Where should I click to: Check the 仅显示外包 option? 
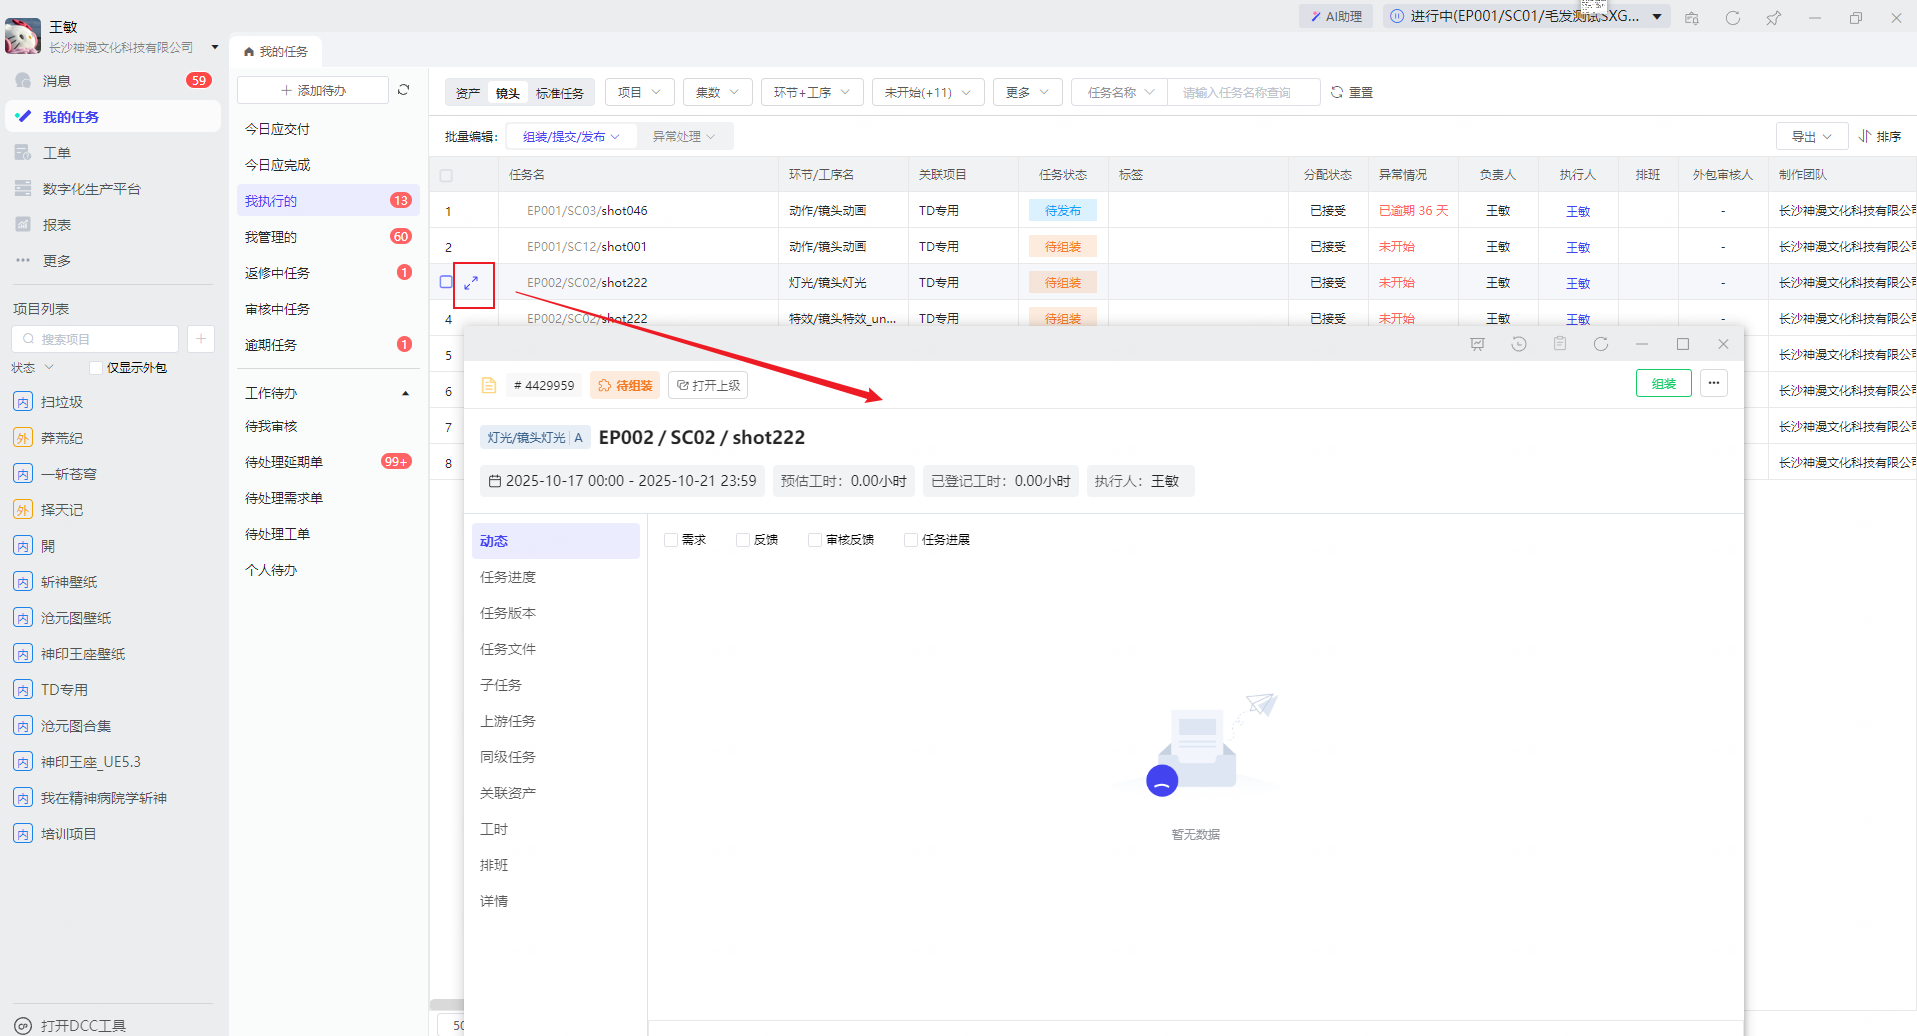96,368
